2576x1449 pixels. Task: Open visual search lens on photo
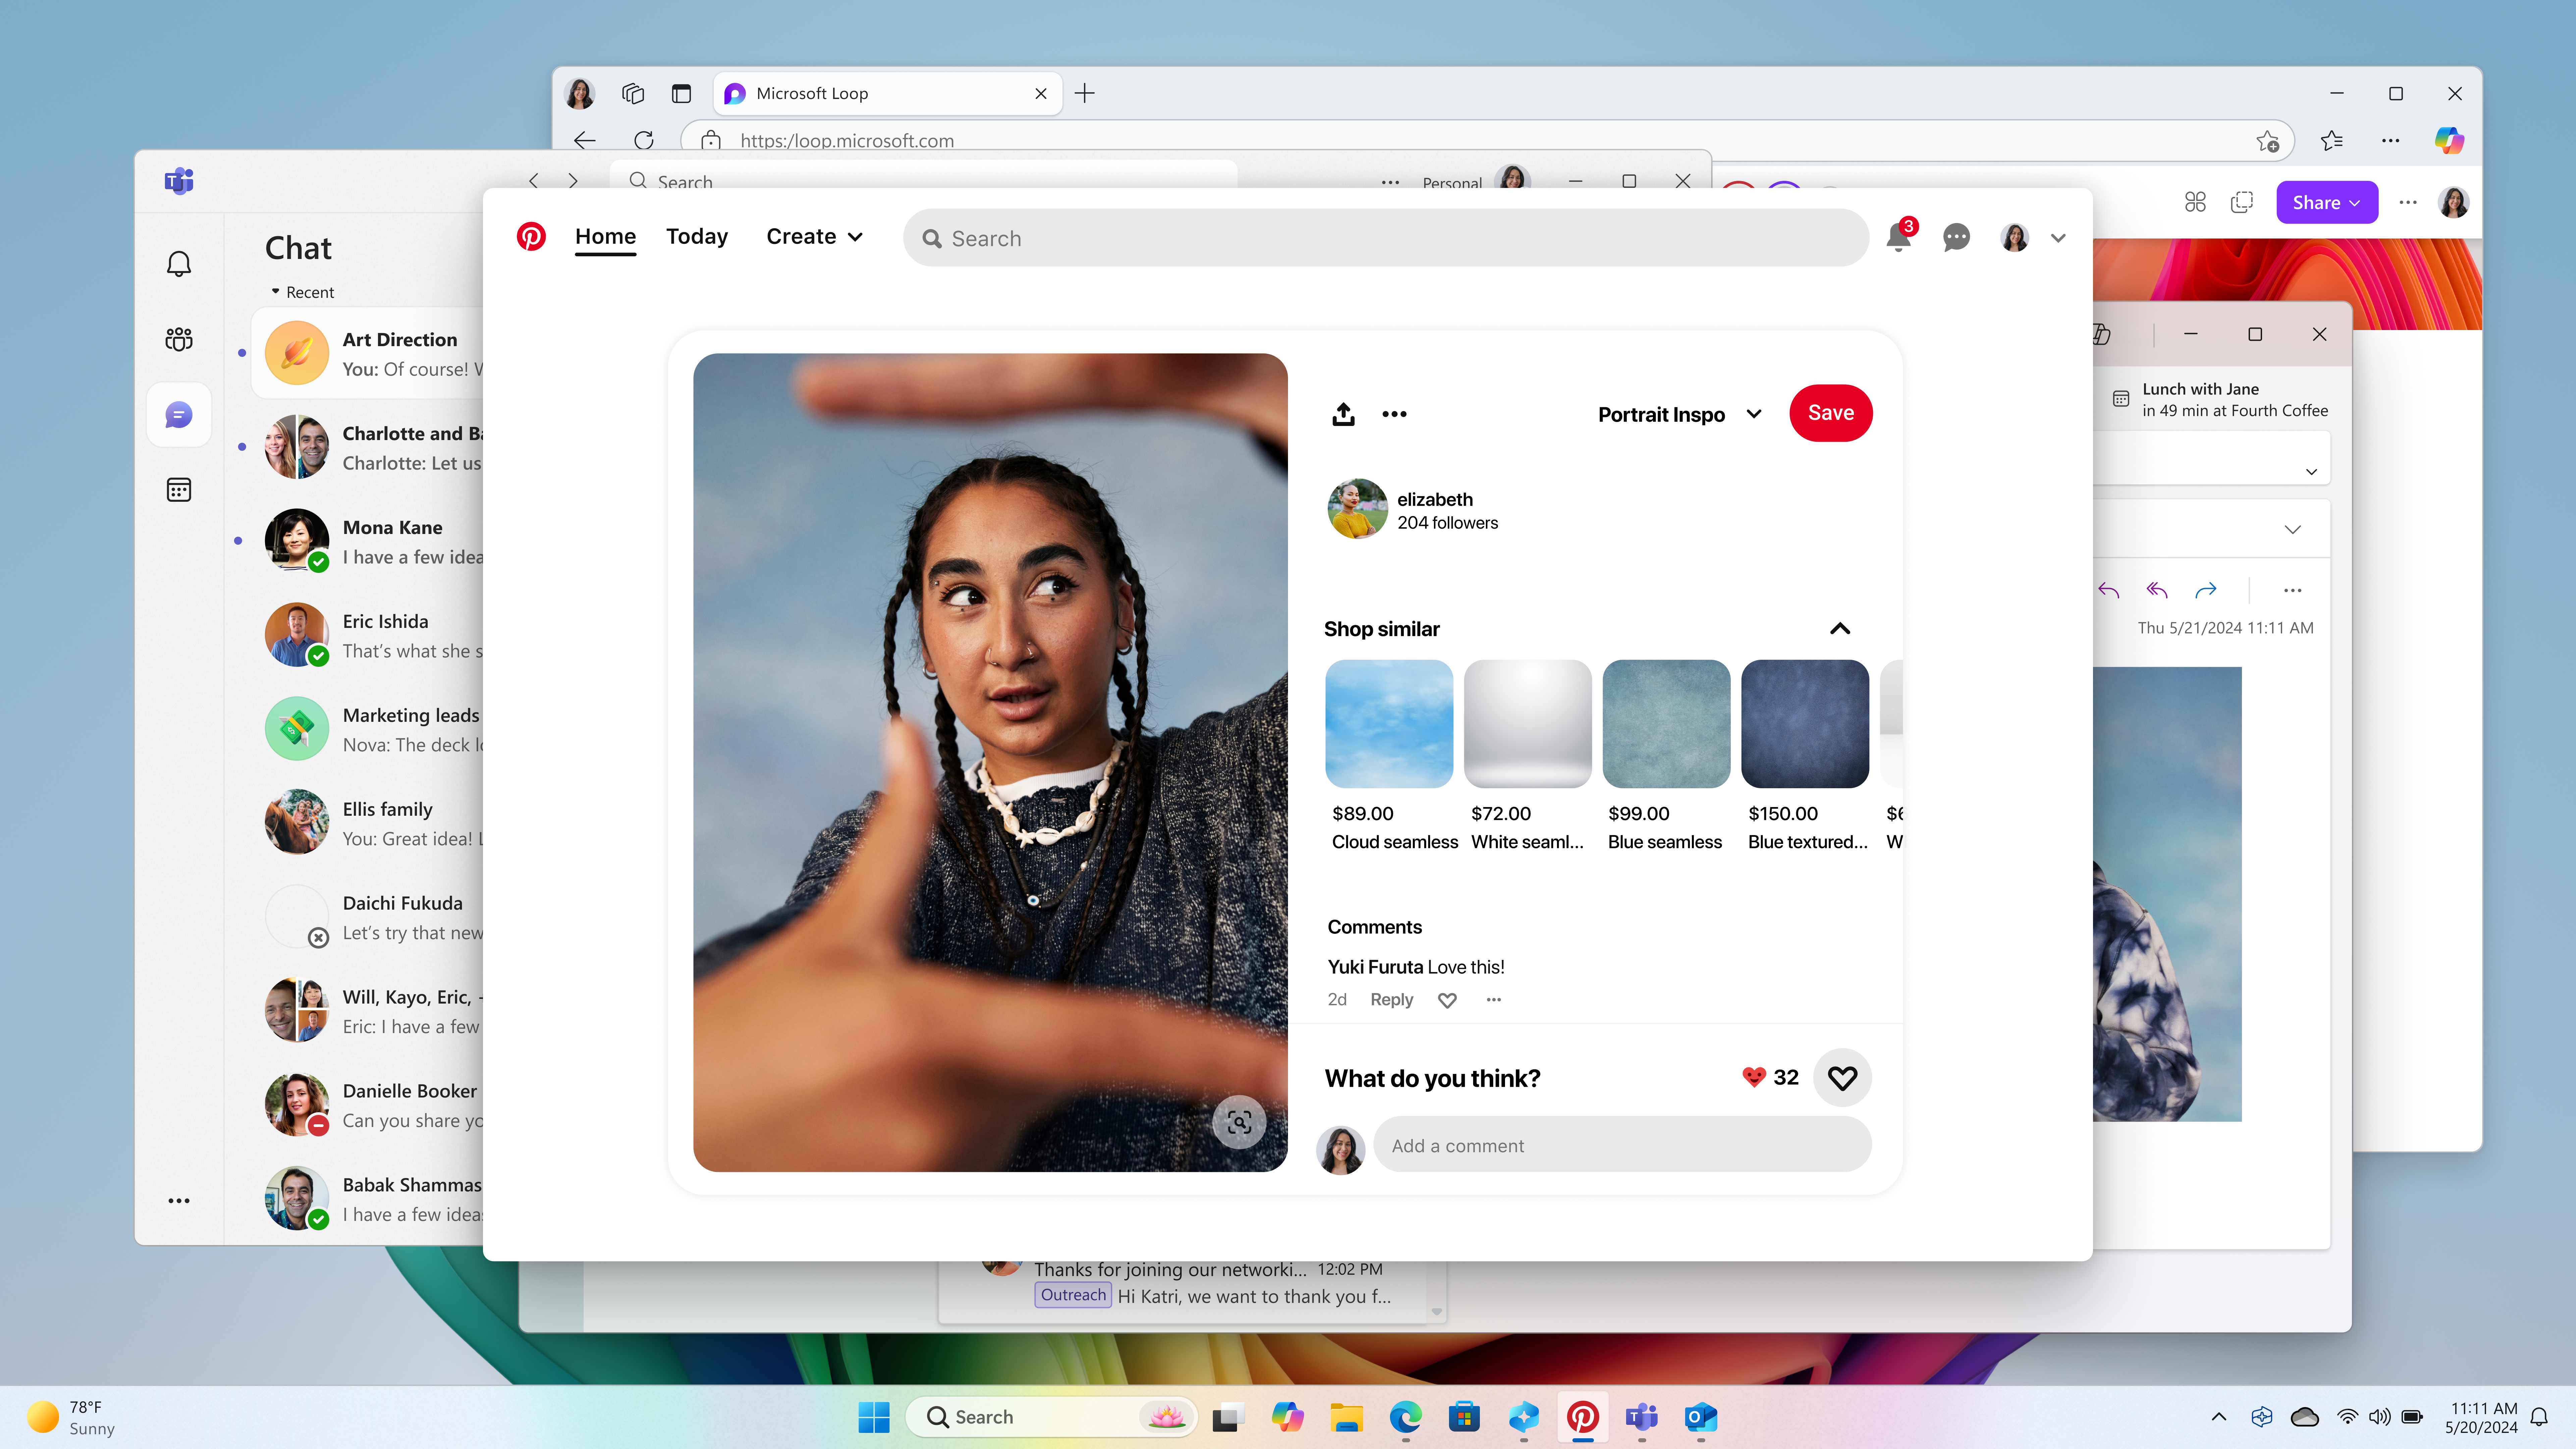pyautogui.click(x=1239, y=1122)
